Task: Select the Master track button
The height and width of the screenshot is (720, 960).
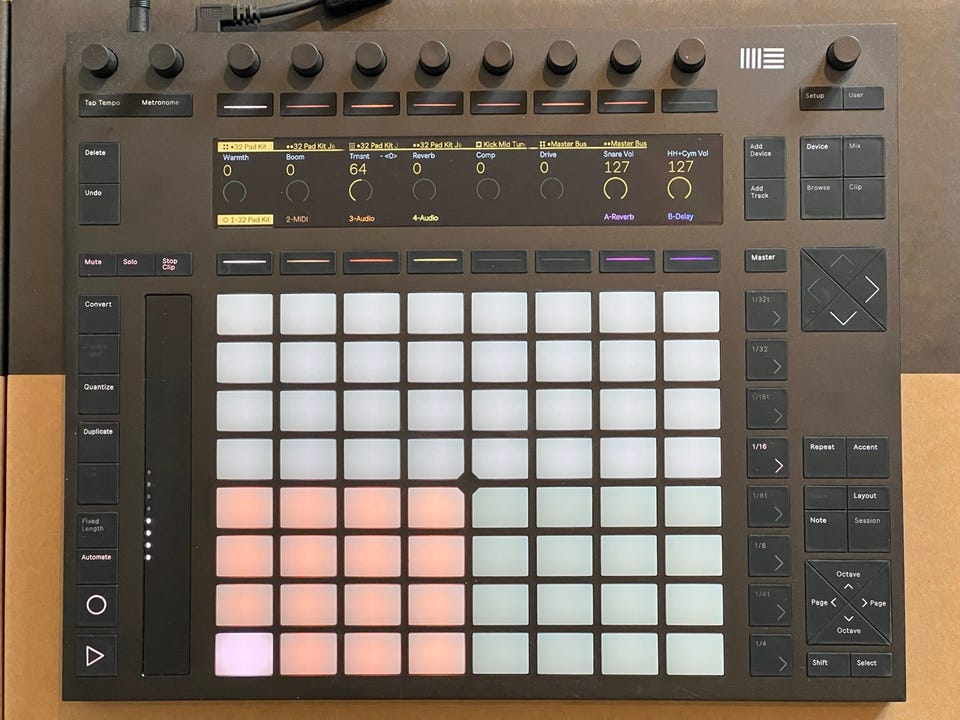Action: (x=765, y=260)
